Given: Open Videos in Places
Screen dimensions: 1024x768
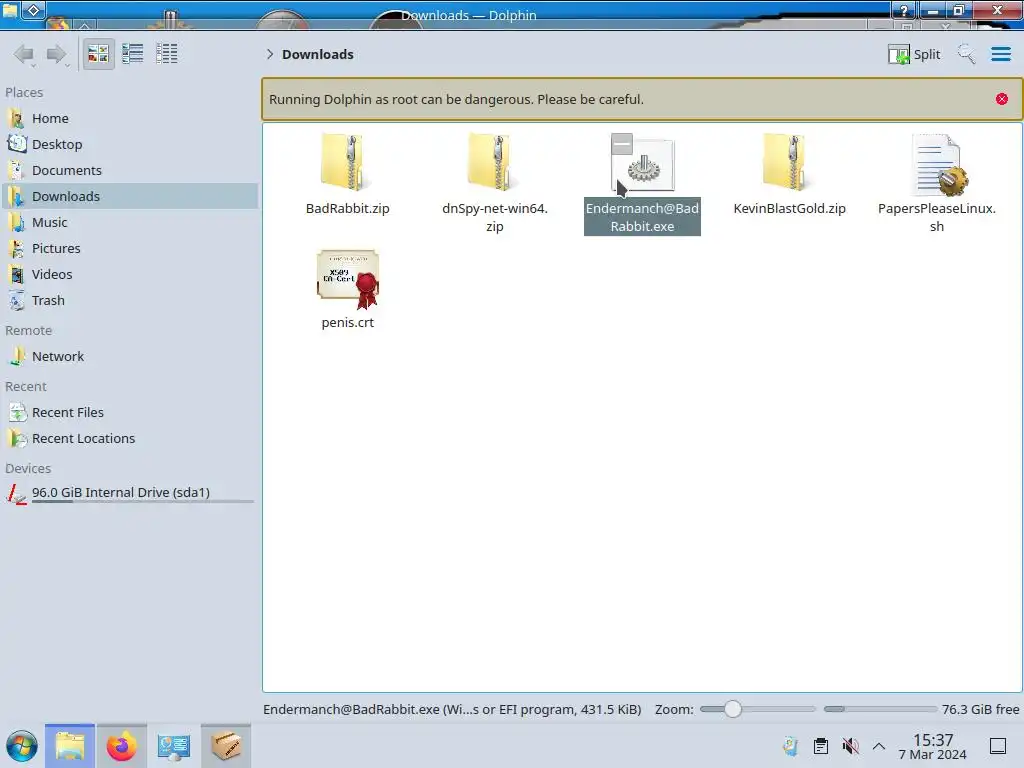Looking at the screenshot, I should coord(131,275).
